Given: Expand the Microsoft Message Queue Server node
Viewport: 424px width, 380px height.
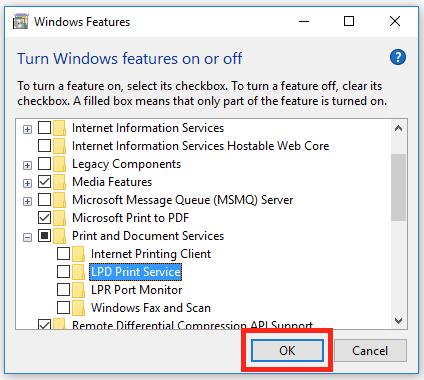Looking at the screenshot, I should (x=27, y=201).
